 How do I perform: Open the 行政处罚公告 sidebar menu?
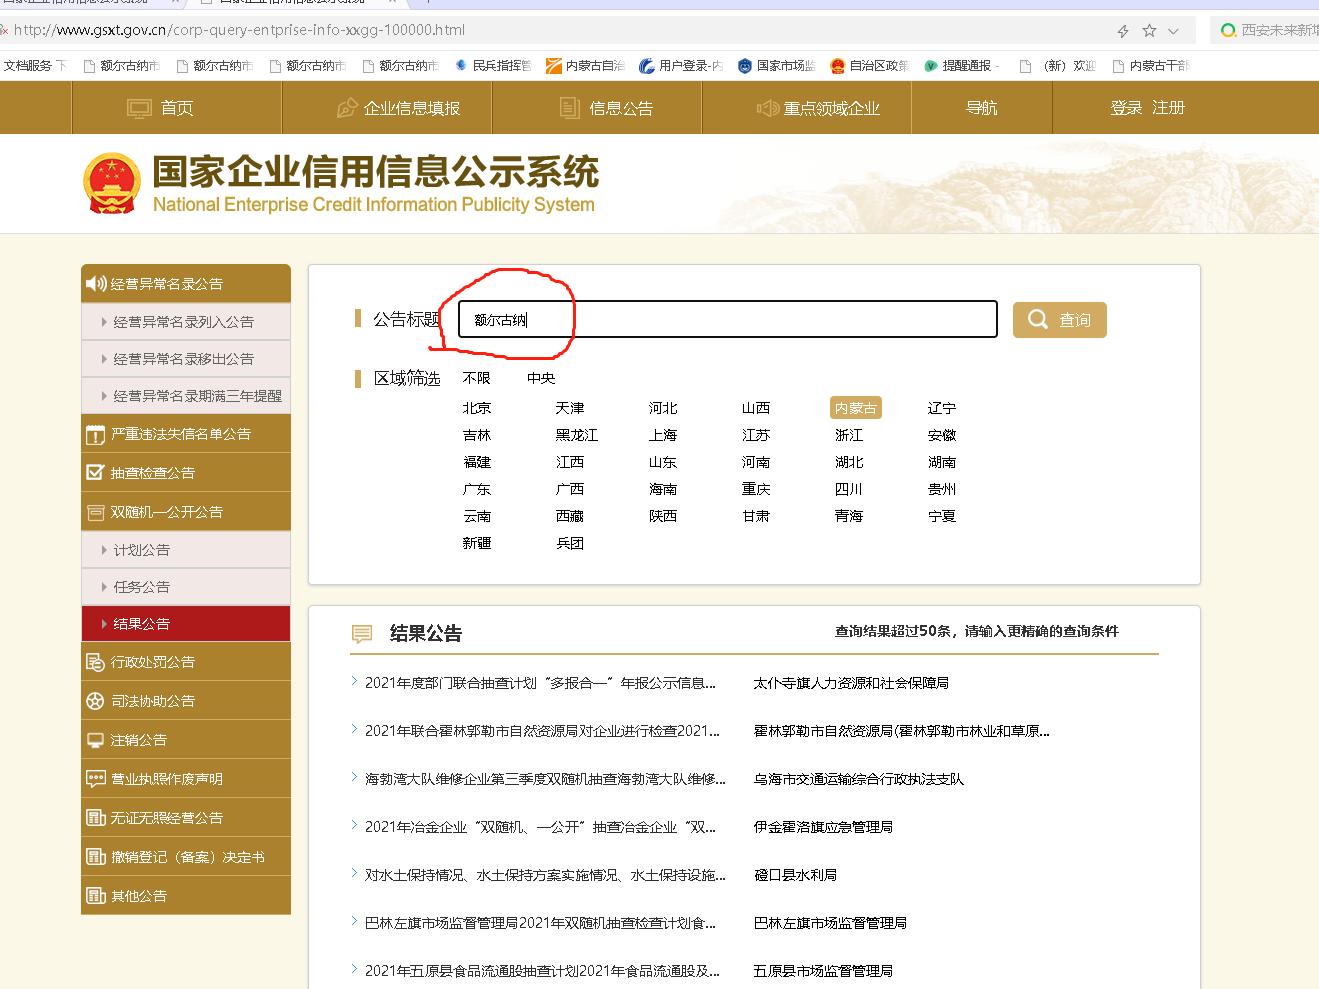186,662
